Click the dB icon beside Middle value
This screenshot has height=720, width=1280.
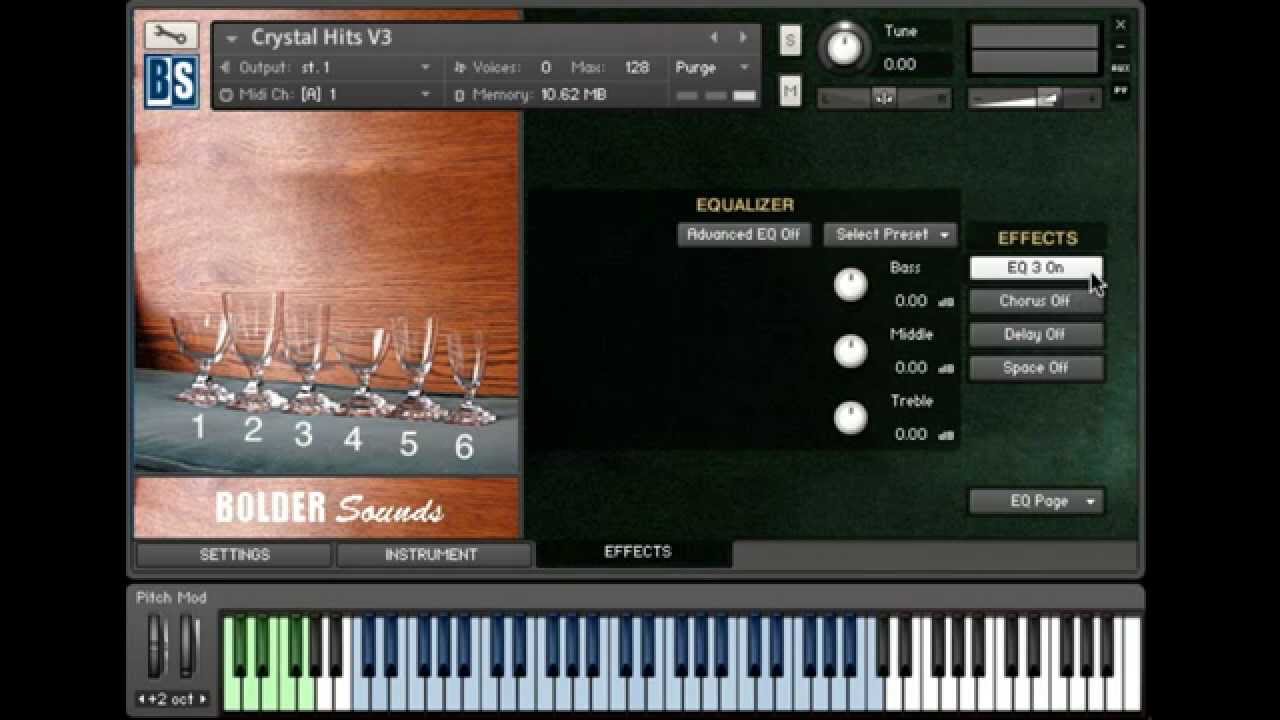click(947, 368)
